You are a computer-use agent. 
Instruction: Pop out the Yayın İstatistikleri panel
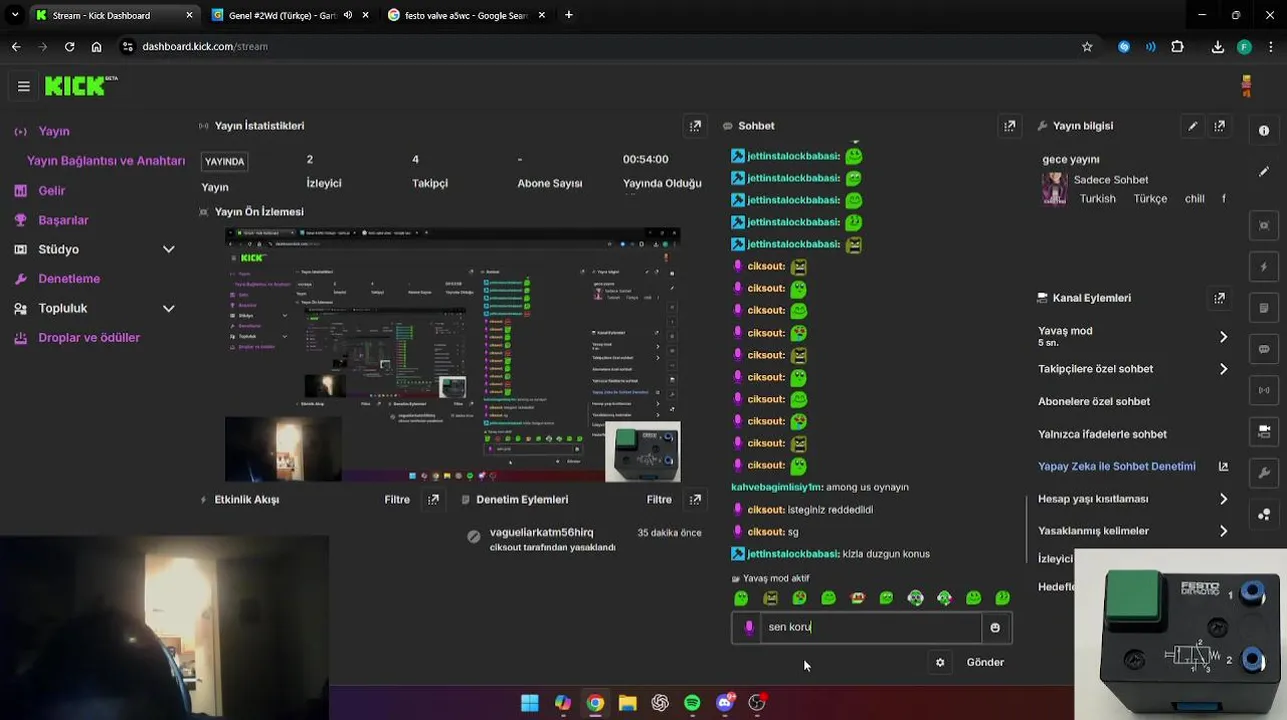(695, 126)
